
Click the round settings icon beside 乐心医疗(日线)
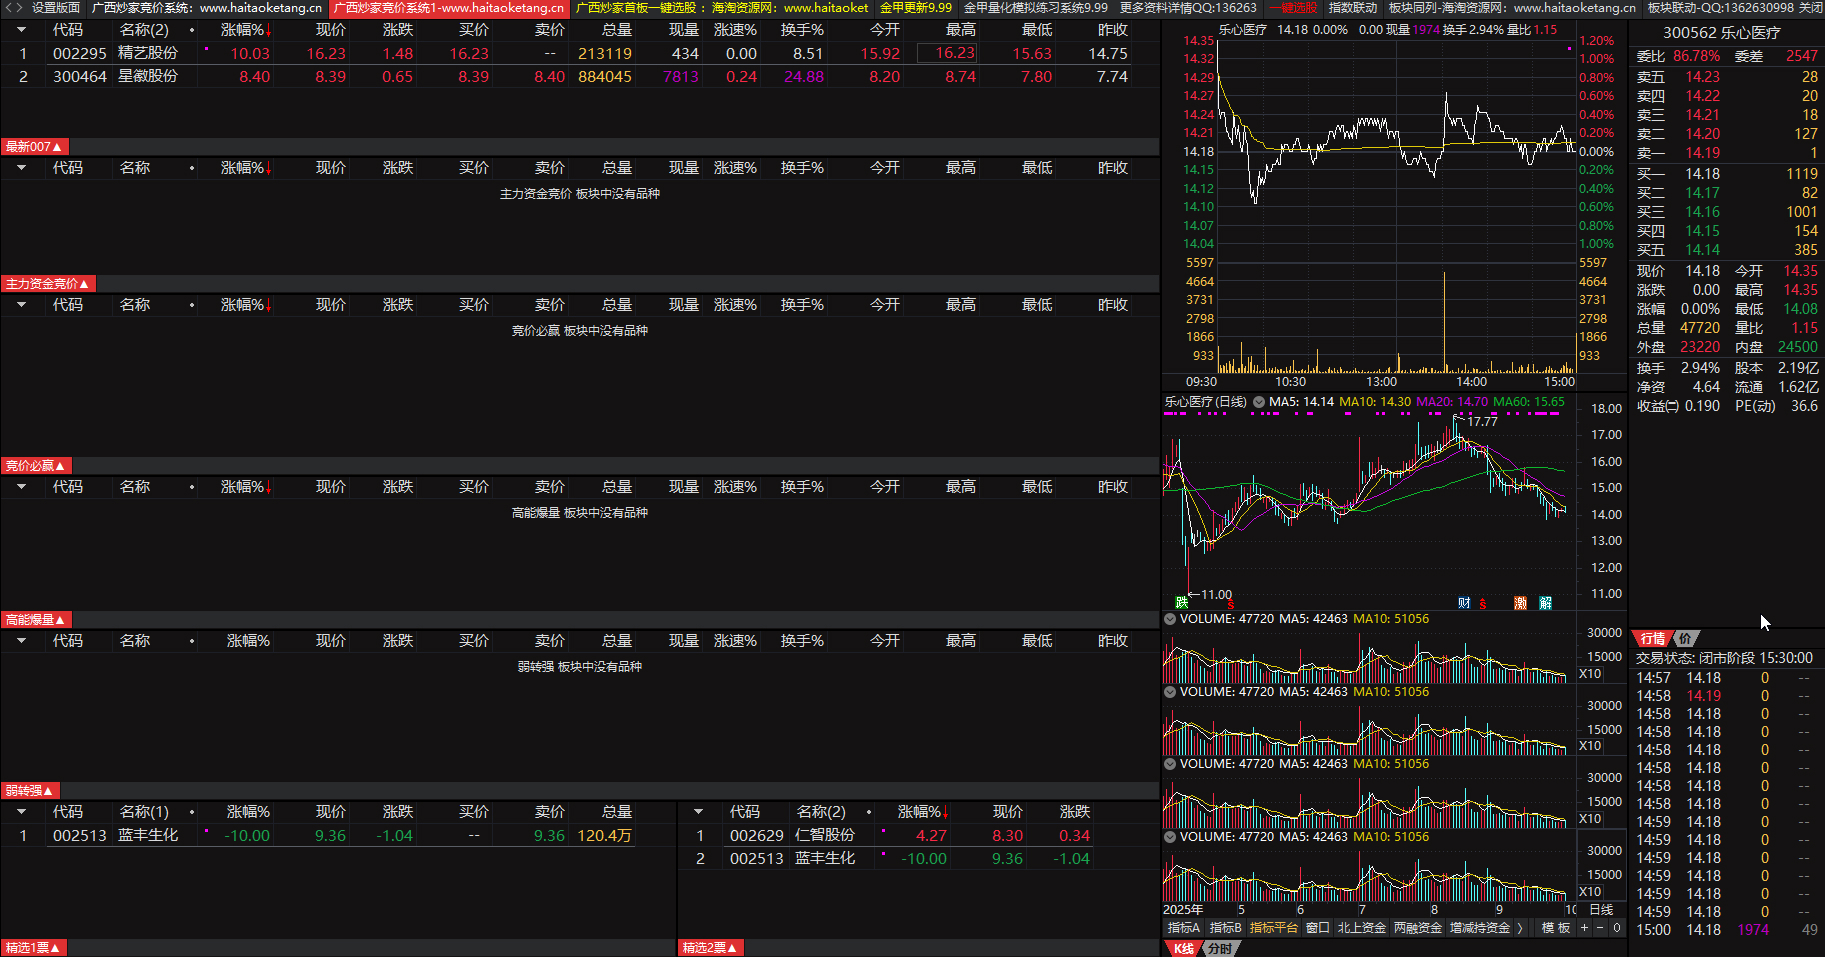(x=1259, y=402)
